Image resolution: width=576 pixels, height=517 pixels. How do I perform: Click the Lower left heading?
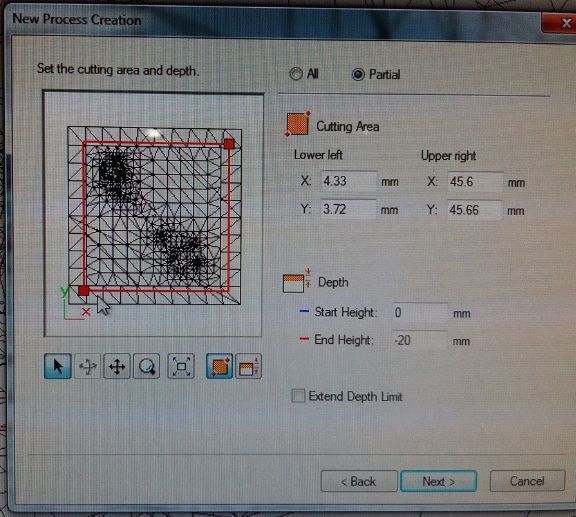coord(318,155)
